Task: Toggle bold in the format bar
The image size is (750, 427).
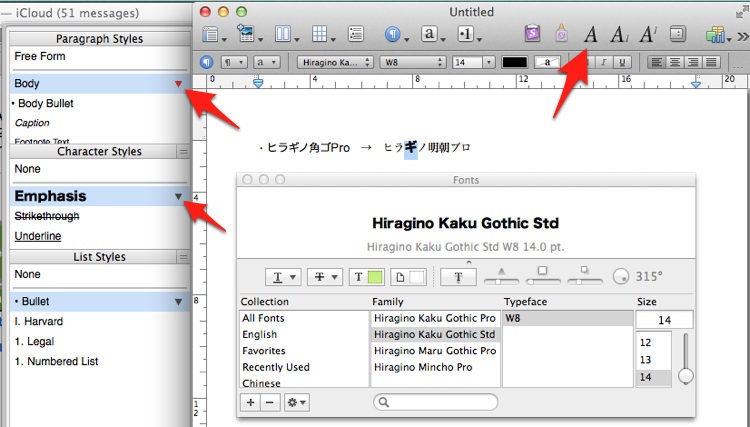Action: (x=588, y=62)
